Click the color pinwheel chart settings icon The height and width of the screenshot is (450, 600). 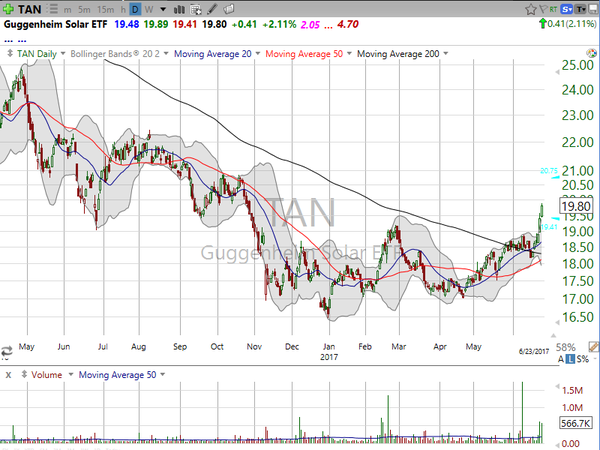[591, 53]
